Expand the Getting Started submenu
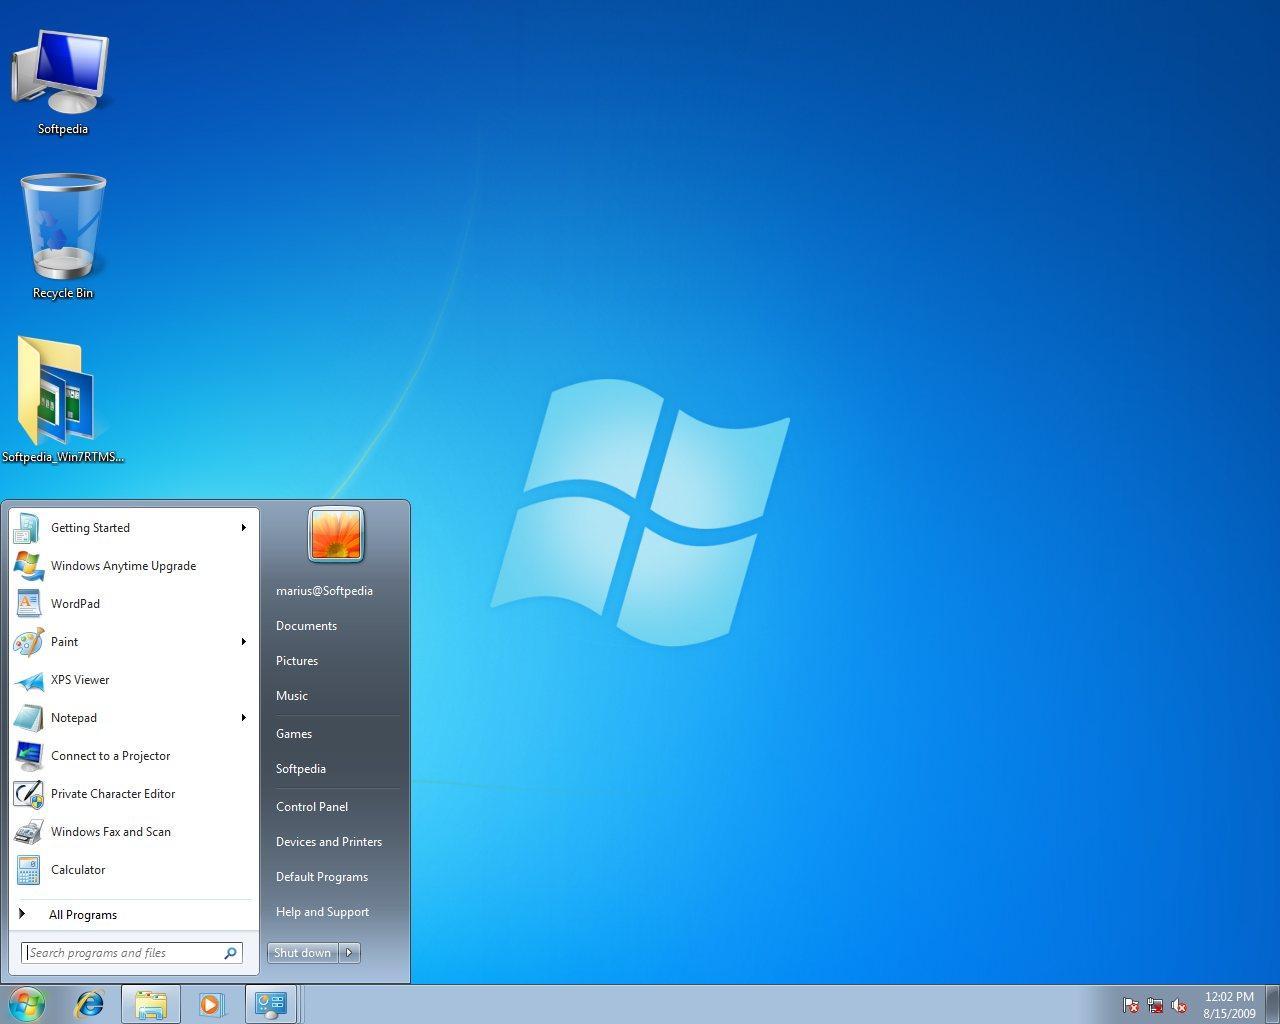 (243, 528)
